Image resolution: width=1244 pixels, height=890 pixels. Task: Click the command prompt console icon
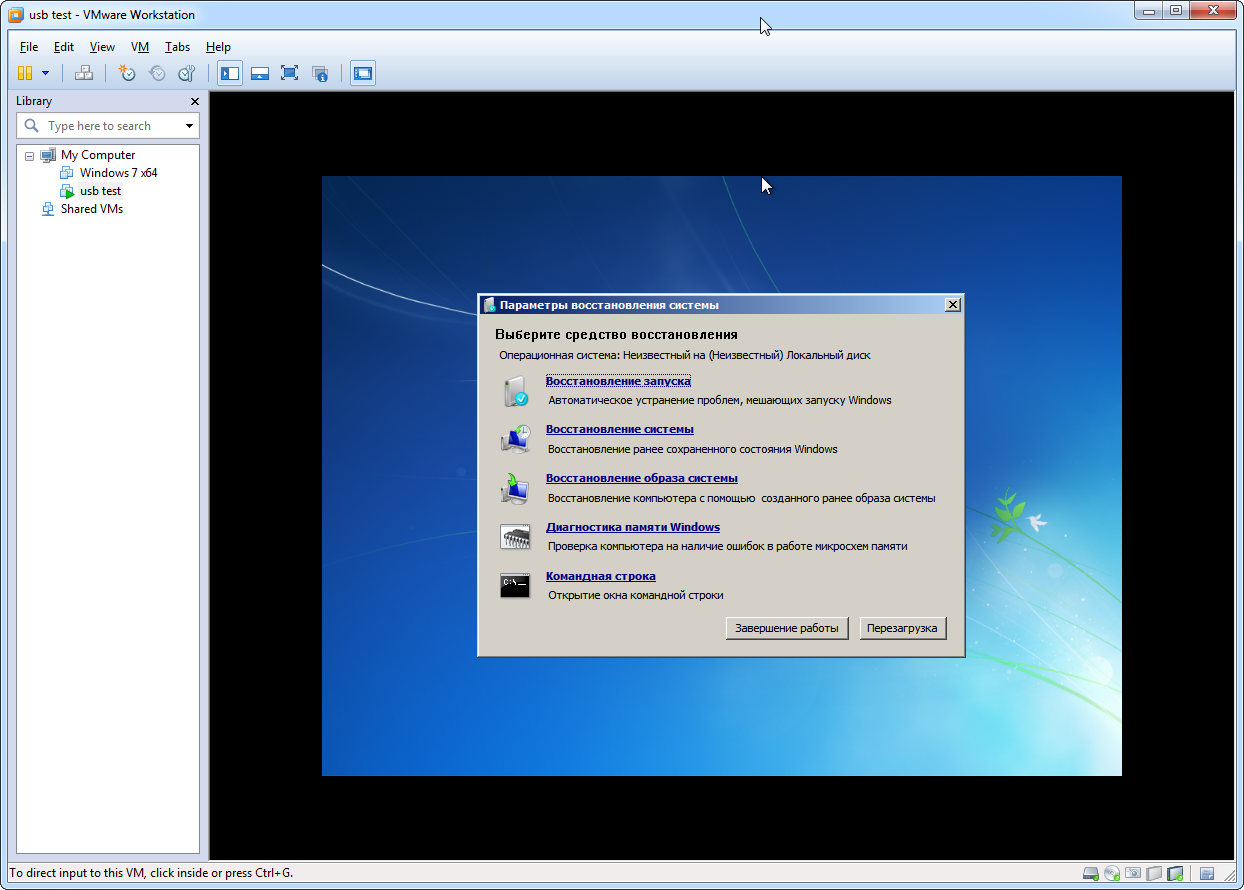point(515,586)
